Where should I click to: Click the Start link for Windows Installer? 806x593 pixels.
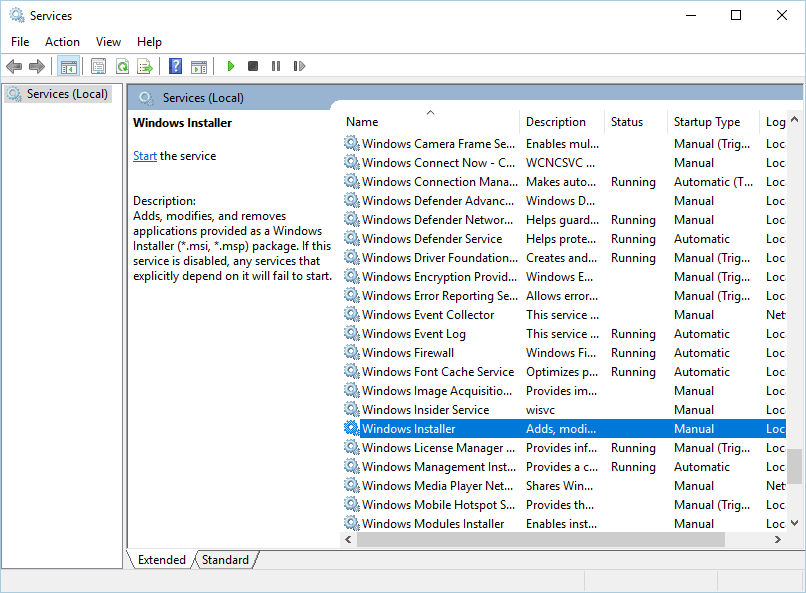point(145,156)
